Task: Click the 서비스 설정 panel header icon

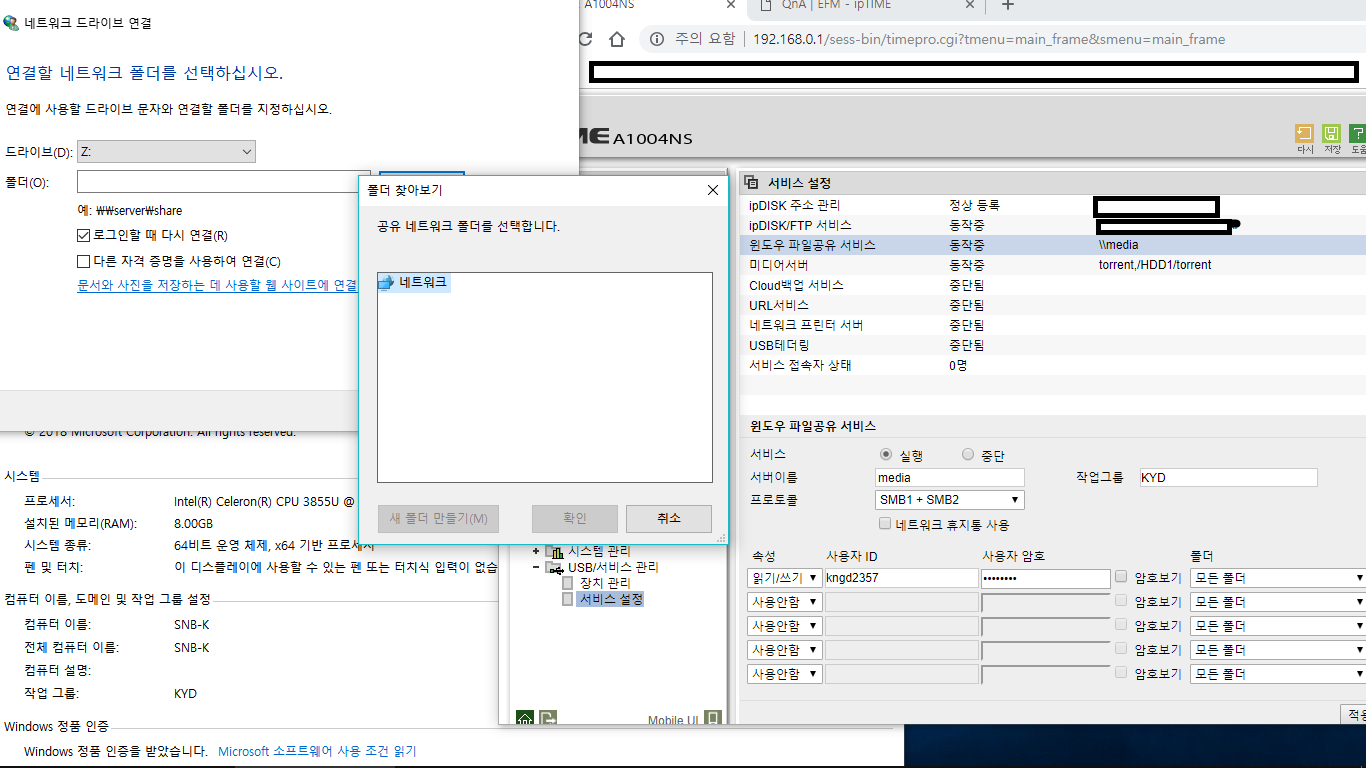Action: pos(752,183)
